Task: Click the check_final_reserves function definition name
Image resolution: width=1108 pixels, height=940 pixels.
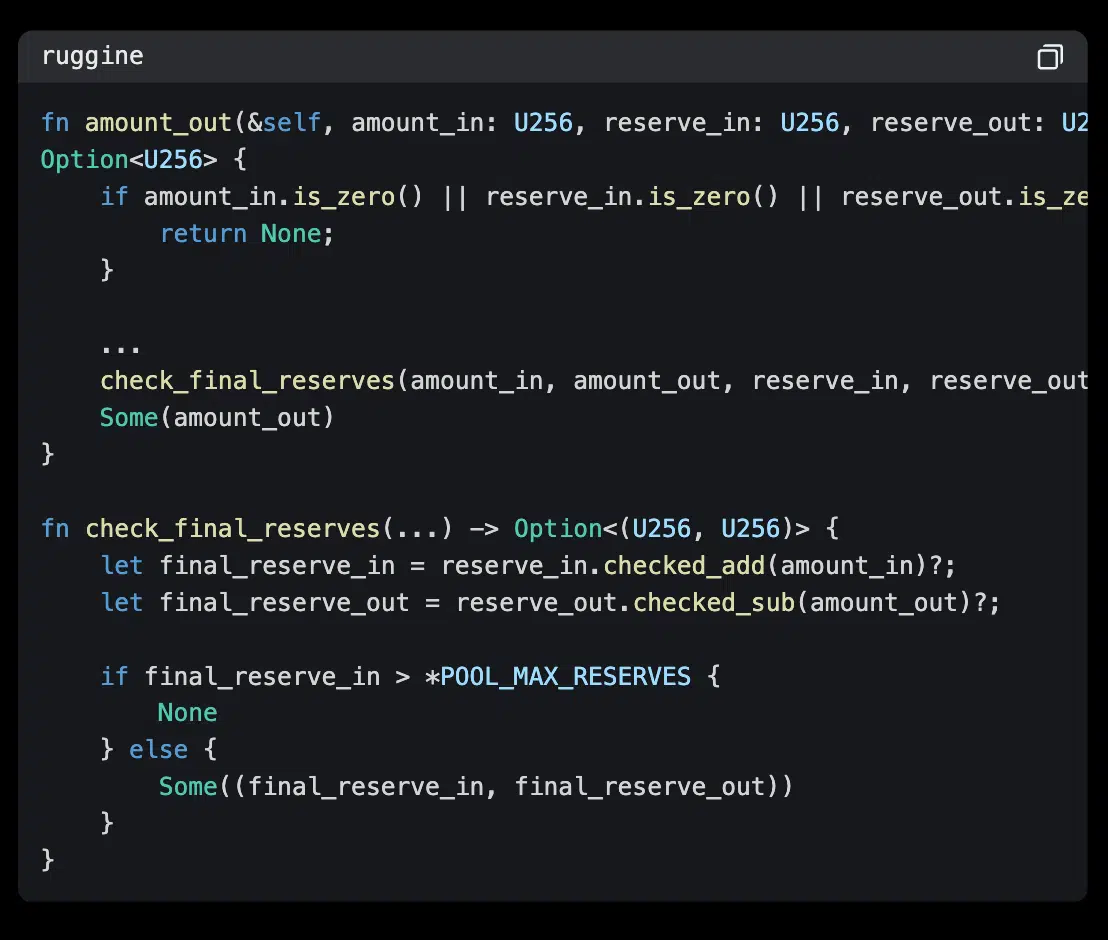Action: (232, 528)
